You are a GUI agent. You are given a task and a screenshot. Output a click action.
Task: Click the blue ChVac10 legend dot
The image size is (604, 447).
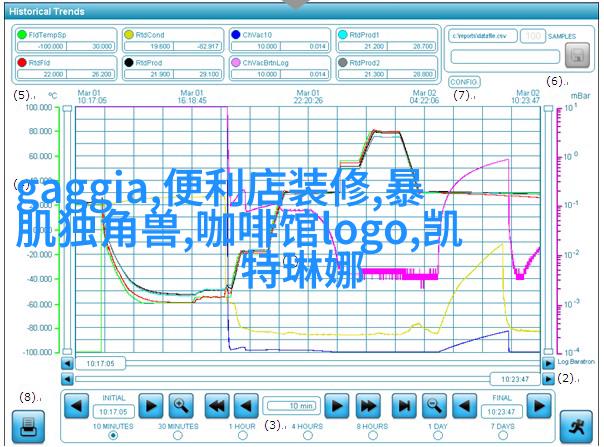[x=236, y=34]
